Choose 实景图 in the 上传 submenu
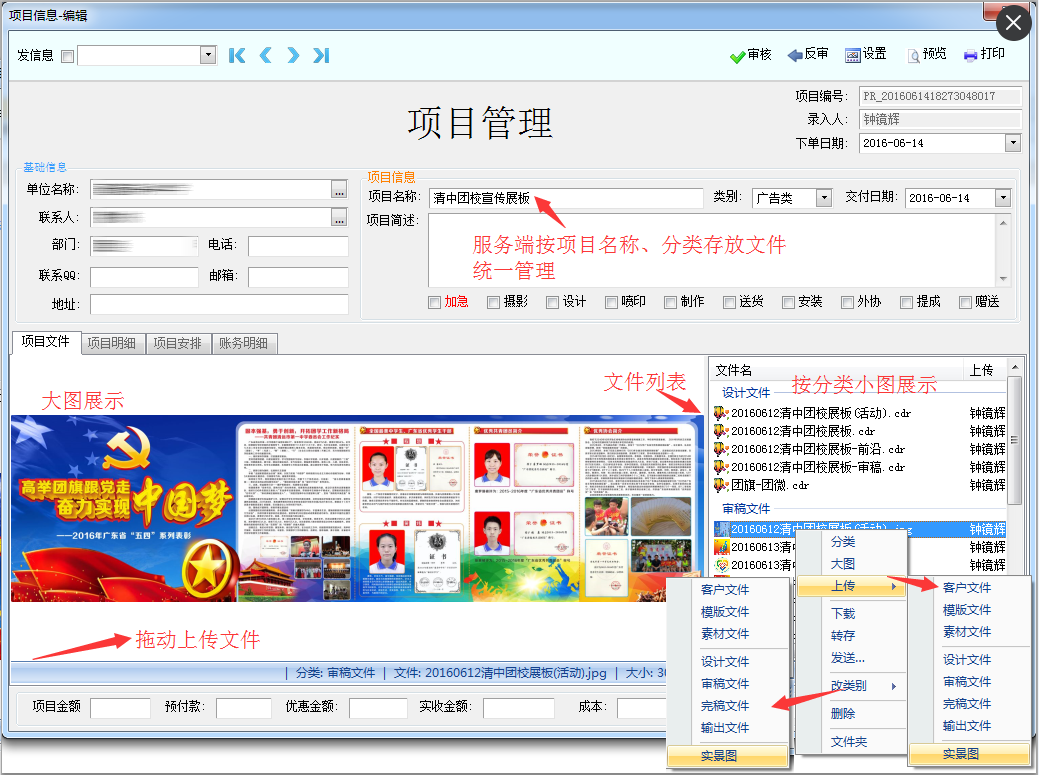The image size is (1039, 775). pyautogui.click(x=969, y=754)
